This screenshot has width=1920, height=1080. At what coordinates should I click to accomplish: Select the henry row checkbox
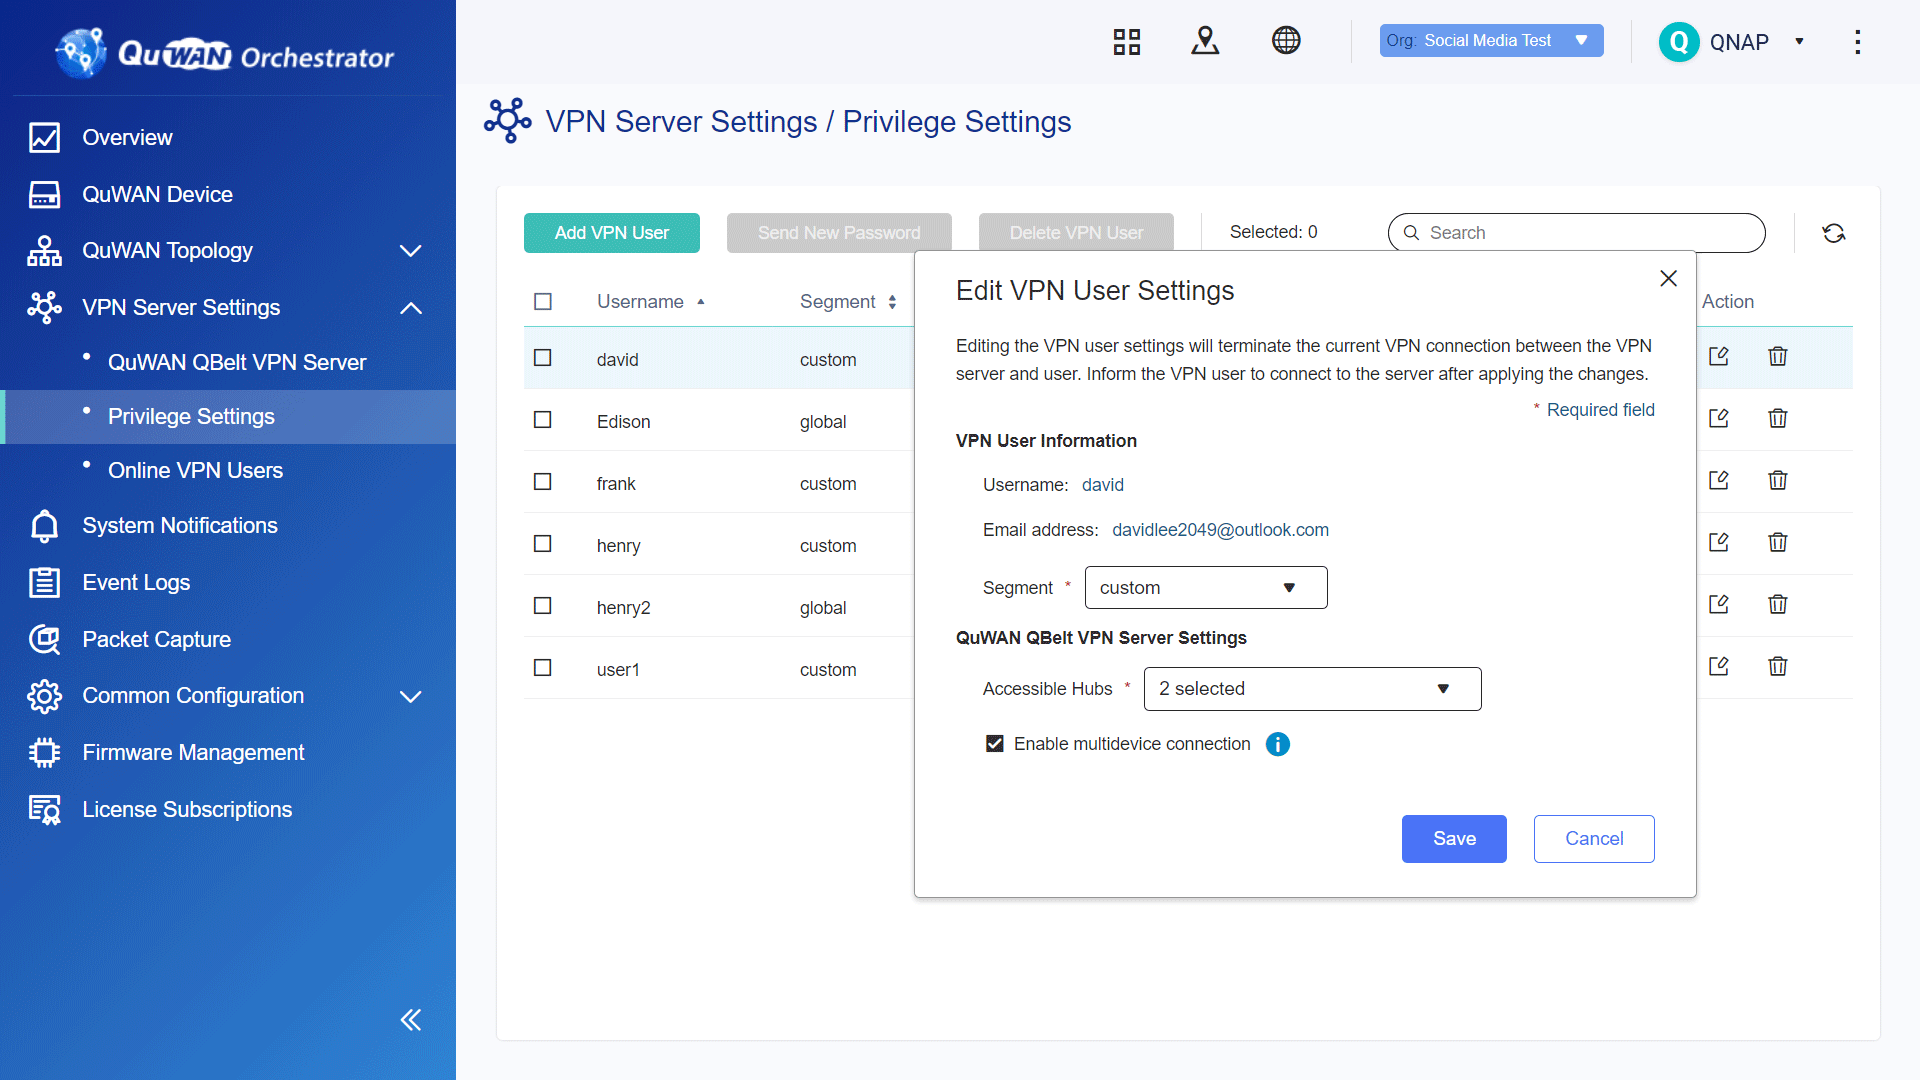[x=543, y=544]
